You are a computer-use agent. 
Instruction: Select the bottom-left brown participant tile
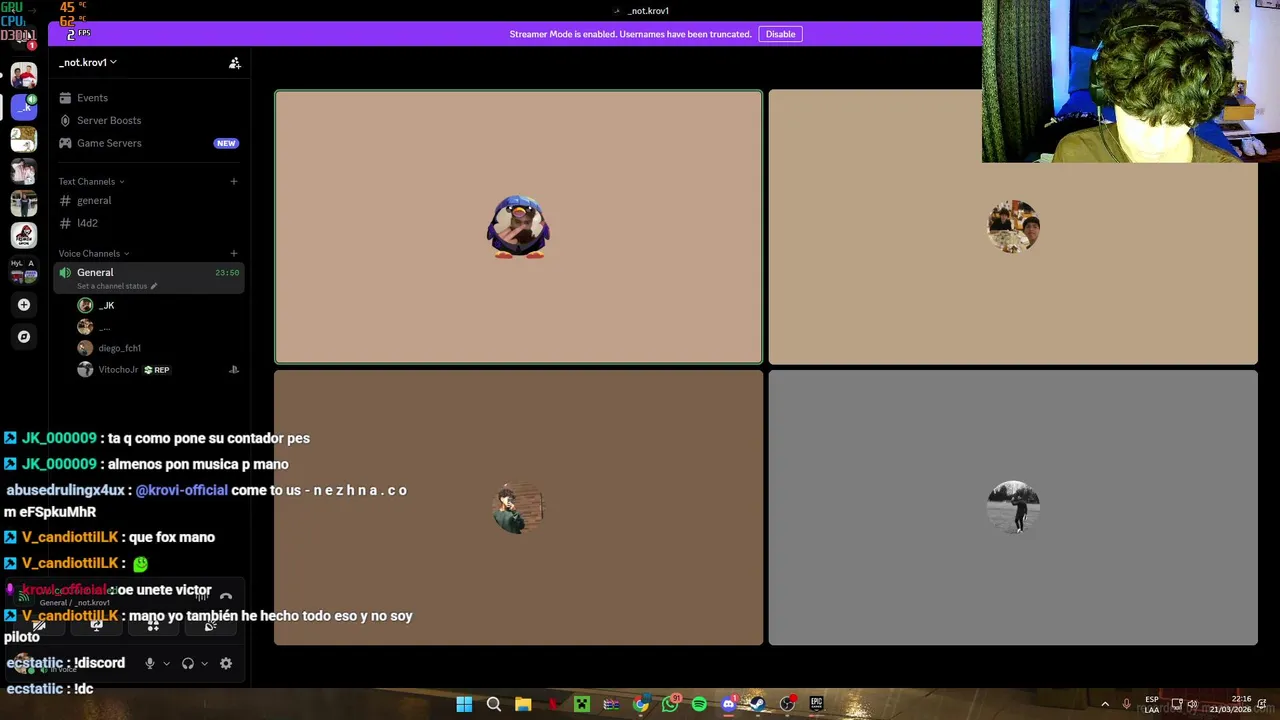518,508
